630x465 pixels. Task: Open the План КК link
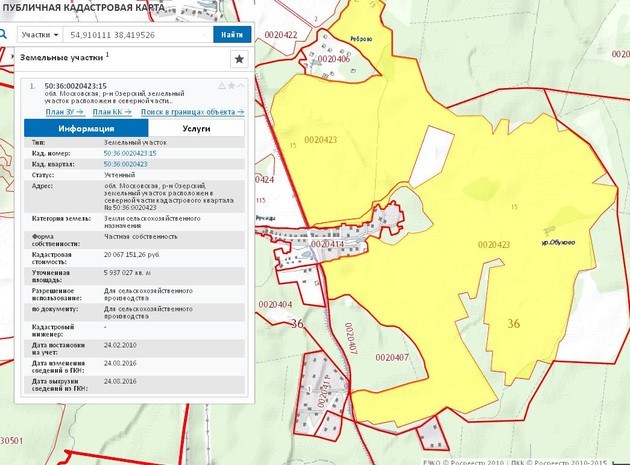(112, 112)
